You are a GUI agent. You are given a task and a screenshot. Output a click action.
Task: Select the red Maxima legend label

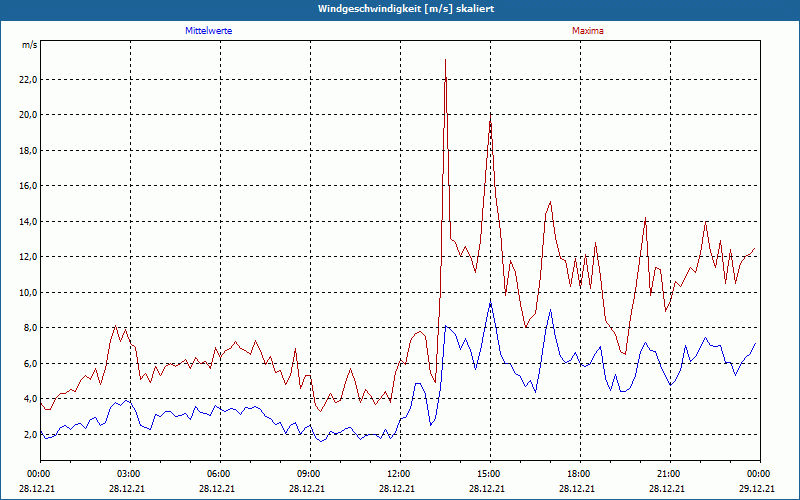(588, 31)
